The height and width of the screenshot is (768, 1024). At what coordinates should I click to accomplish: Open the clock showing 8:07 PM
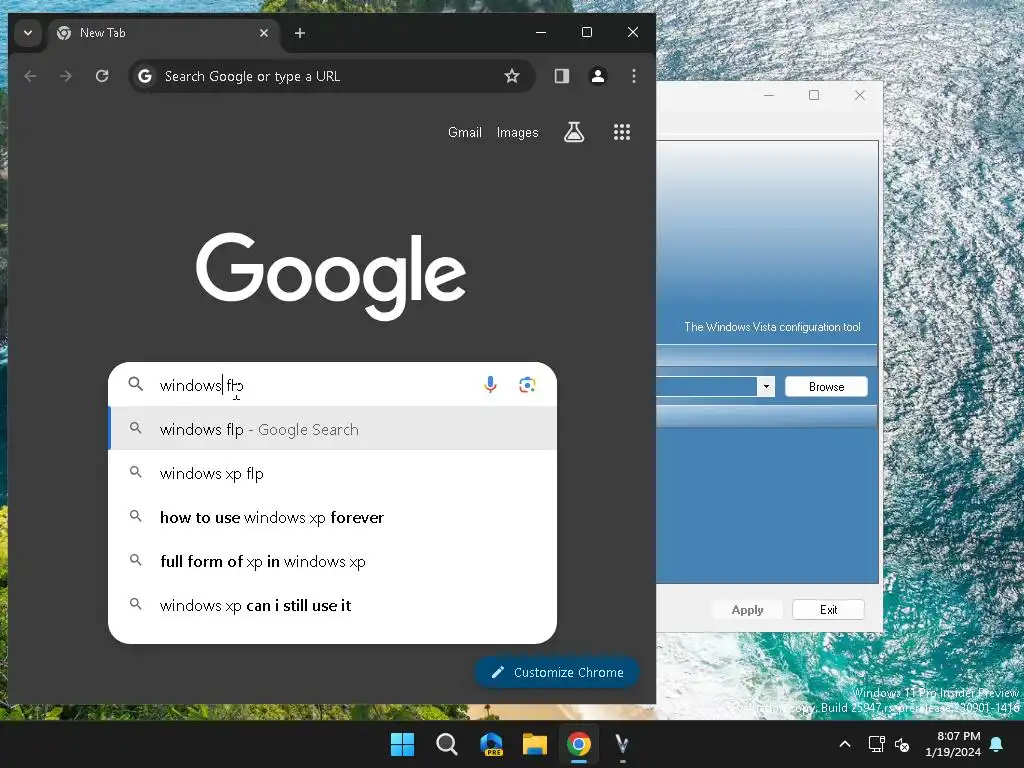point(953,744)
